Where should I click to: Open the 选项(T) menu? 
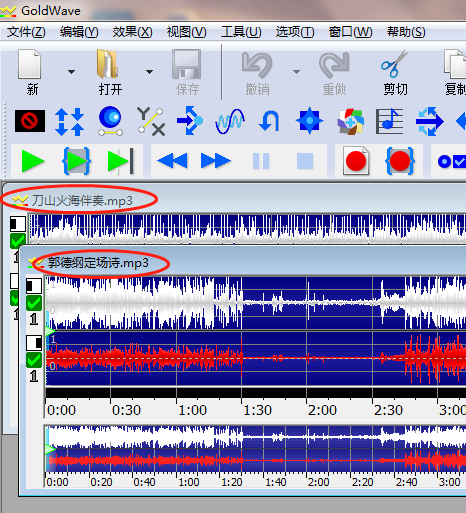point(295,32)
